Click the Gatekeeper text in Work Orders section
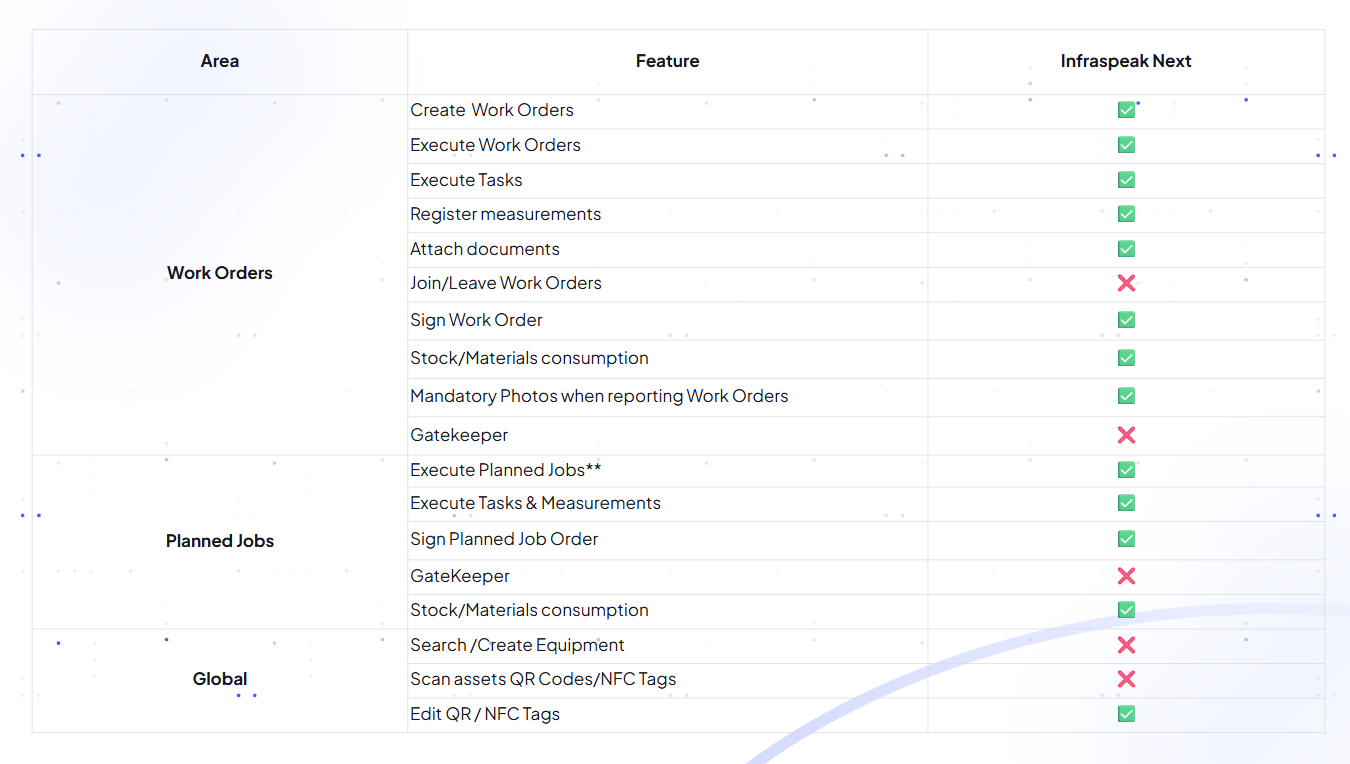This screenshot has height=764, width=1350. tap(459, 435)
